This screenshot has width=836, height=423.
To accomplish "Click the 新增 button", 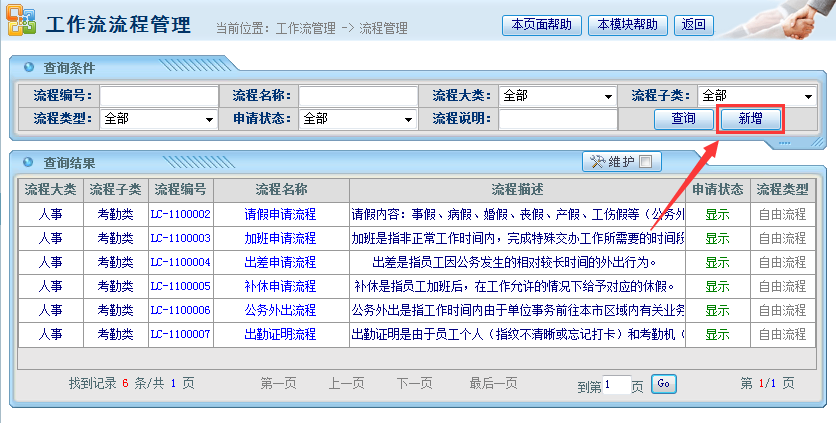I will [750, 119].
